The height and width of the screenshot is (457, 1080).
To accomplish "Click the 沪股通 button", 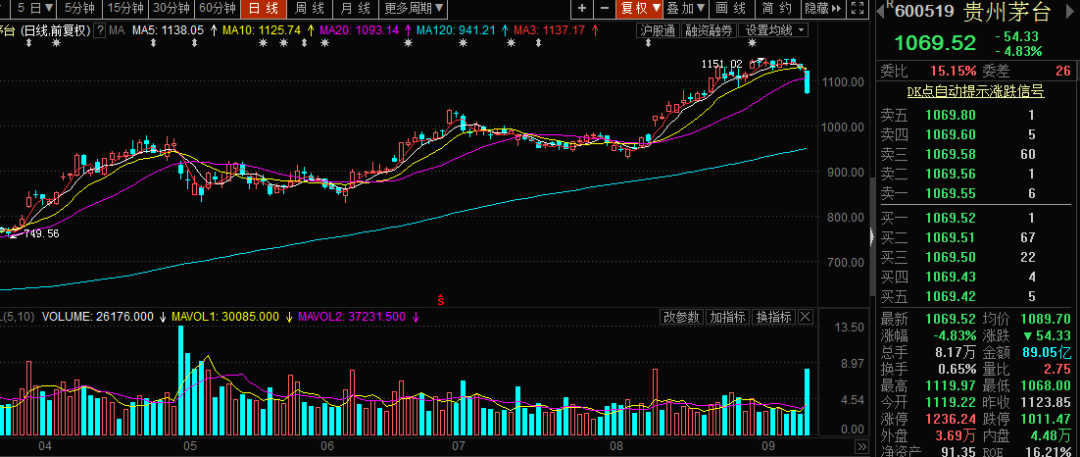I will (657, 30).
